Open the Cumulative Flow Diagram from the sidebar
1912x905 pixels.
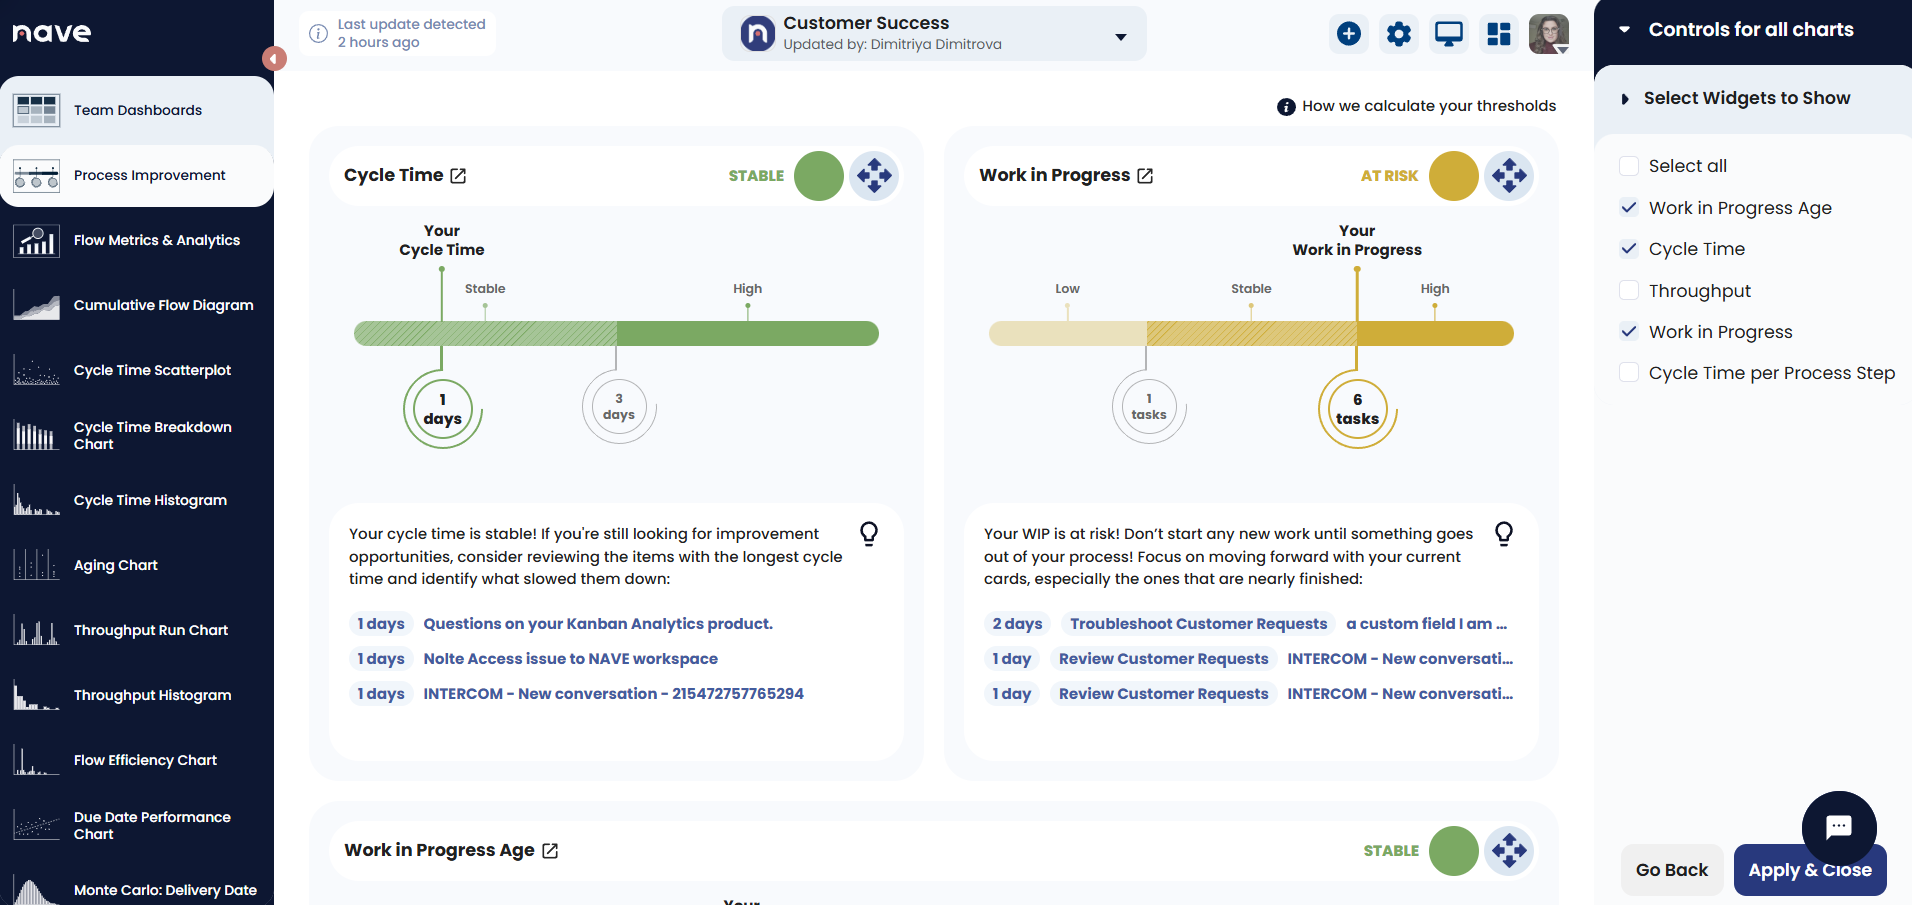point(163,305)
